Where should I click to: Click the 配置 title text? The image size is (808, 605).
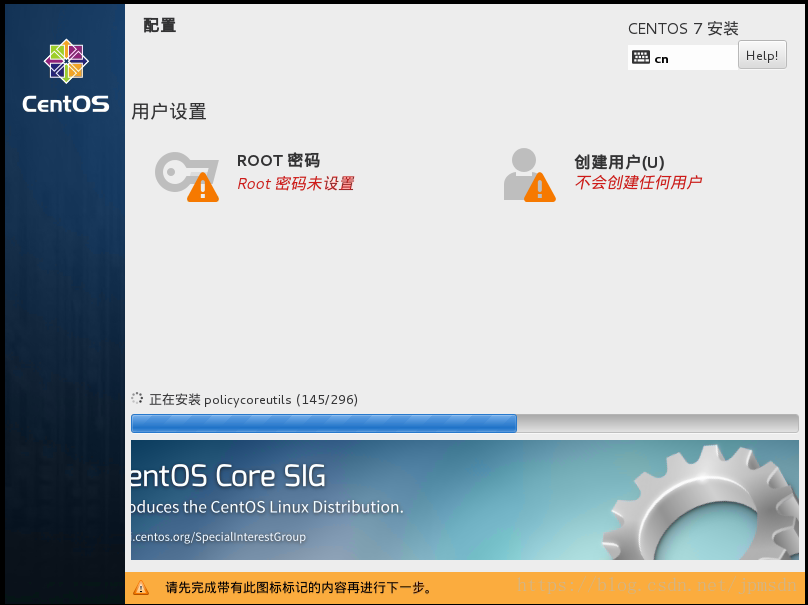(x=159, y=25)
